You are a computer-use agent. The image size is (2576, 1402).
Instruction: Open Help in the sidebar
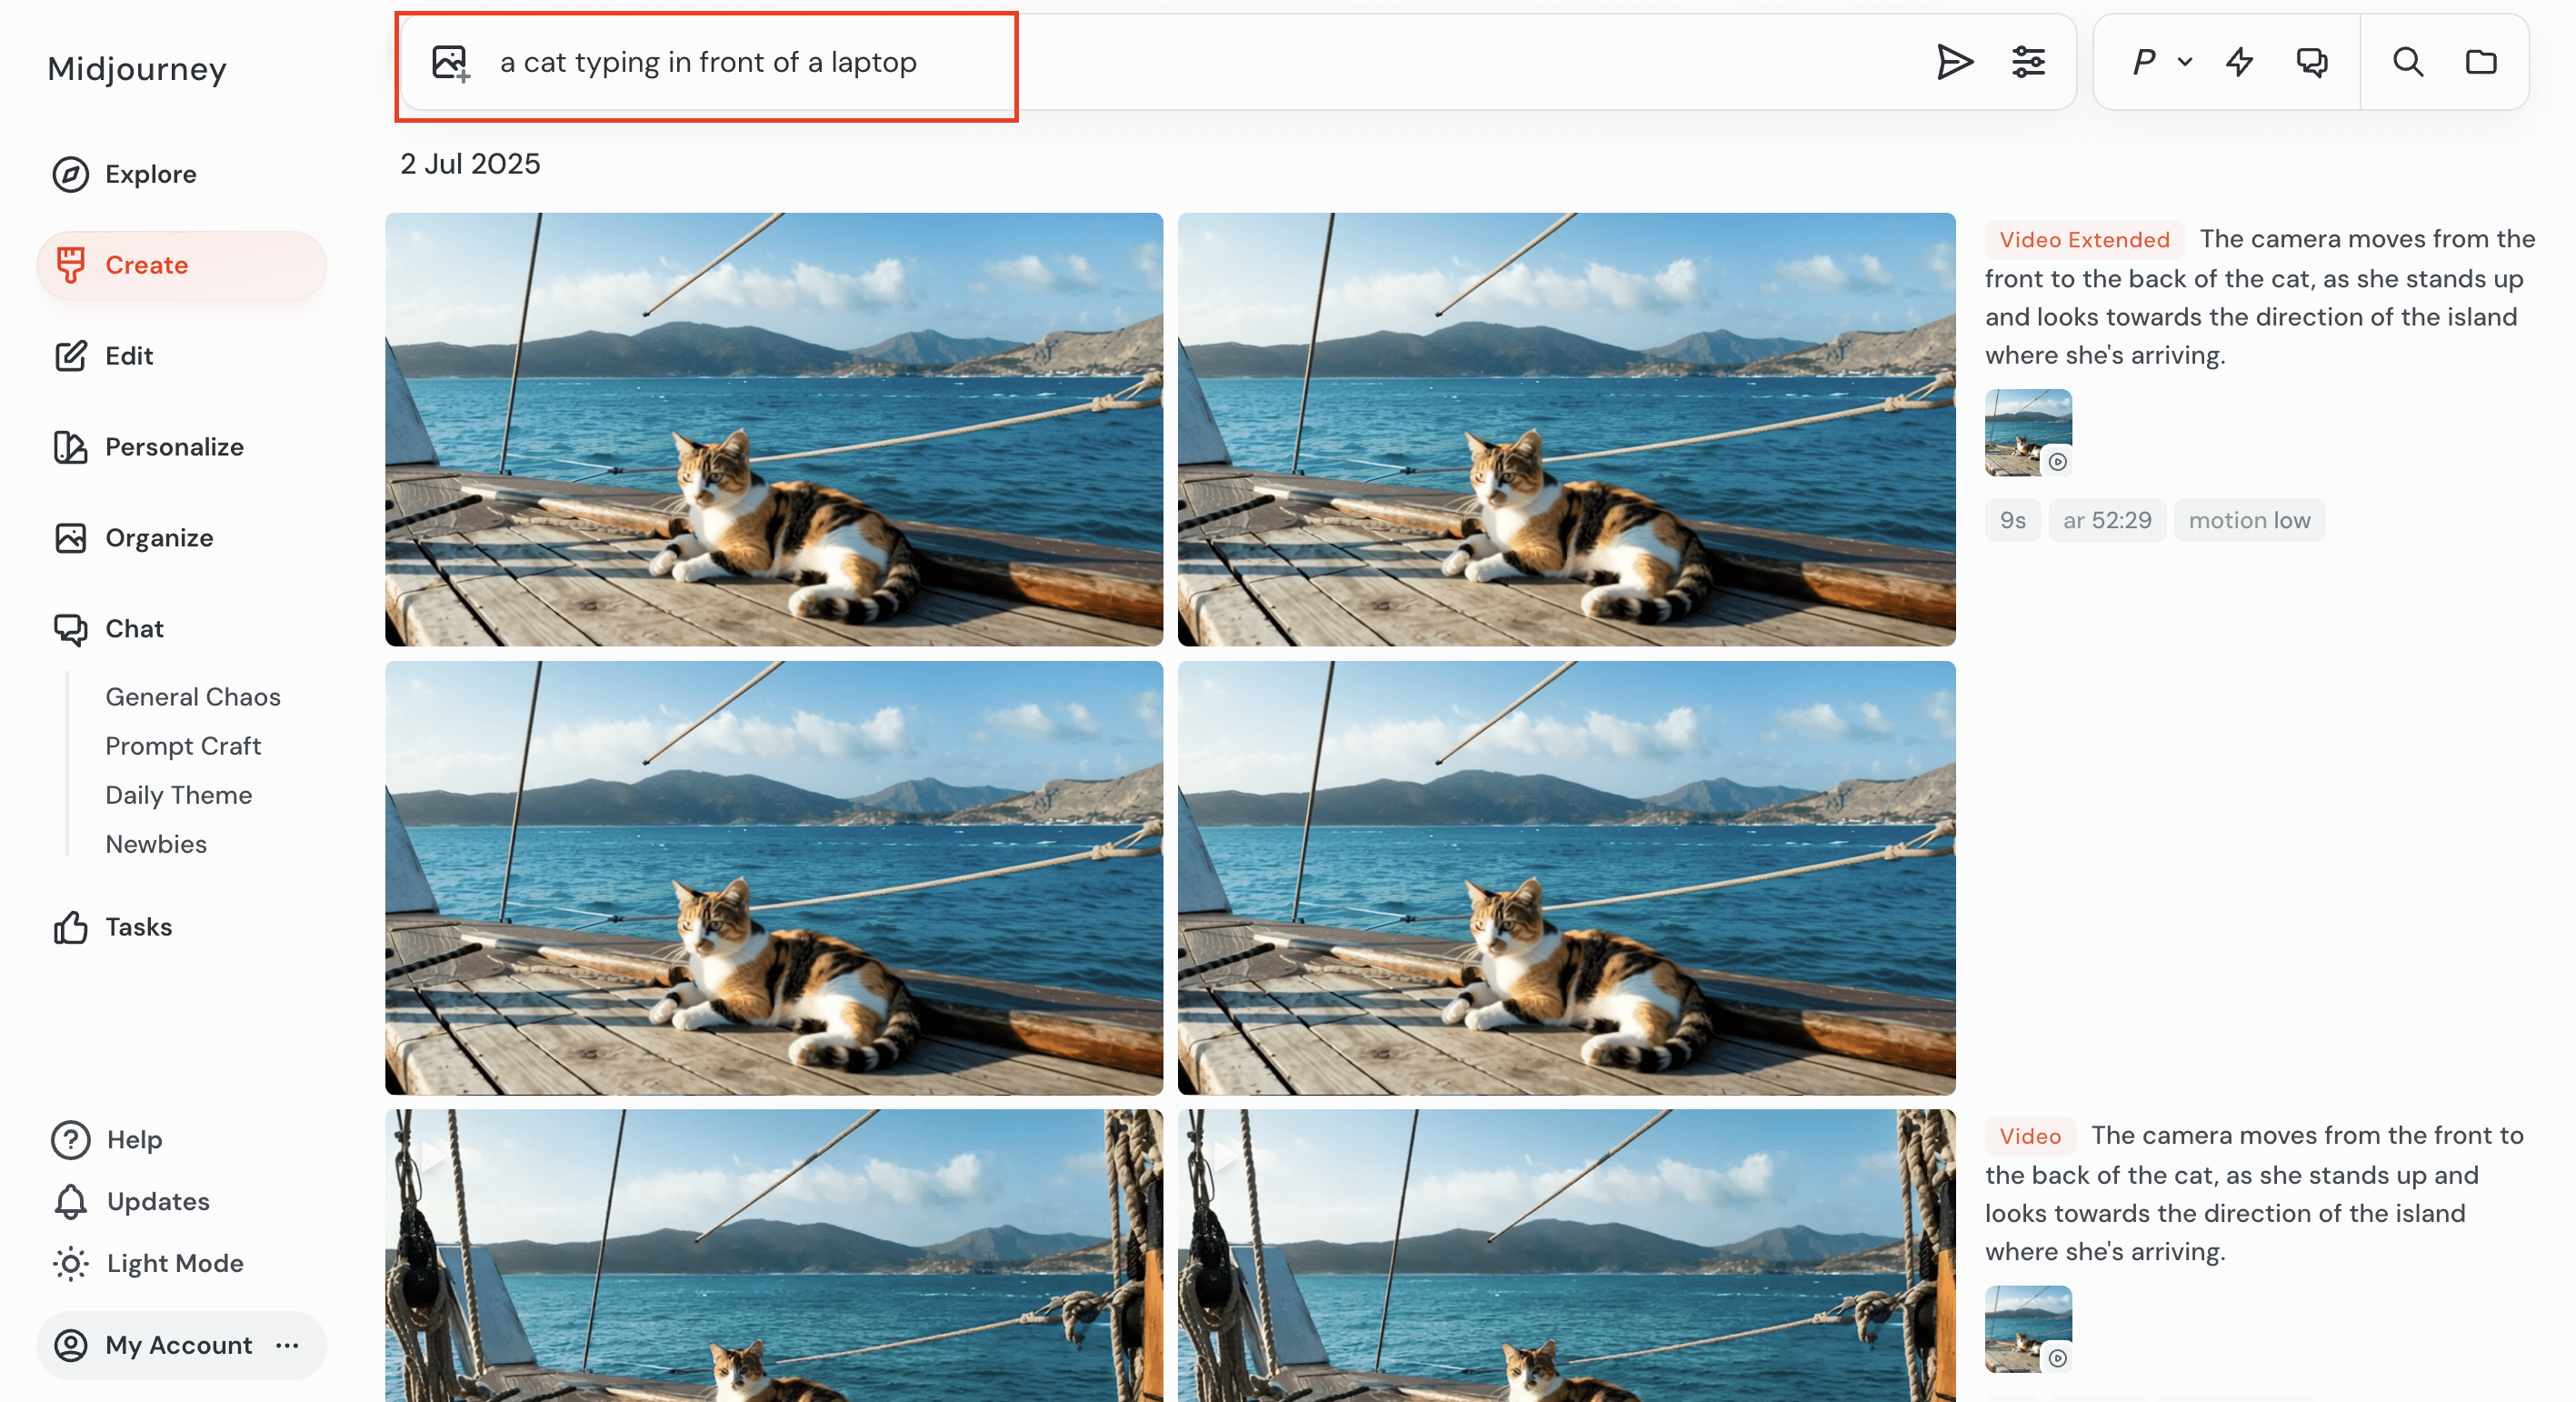pos(107,1140)
